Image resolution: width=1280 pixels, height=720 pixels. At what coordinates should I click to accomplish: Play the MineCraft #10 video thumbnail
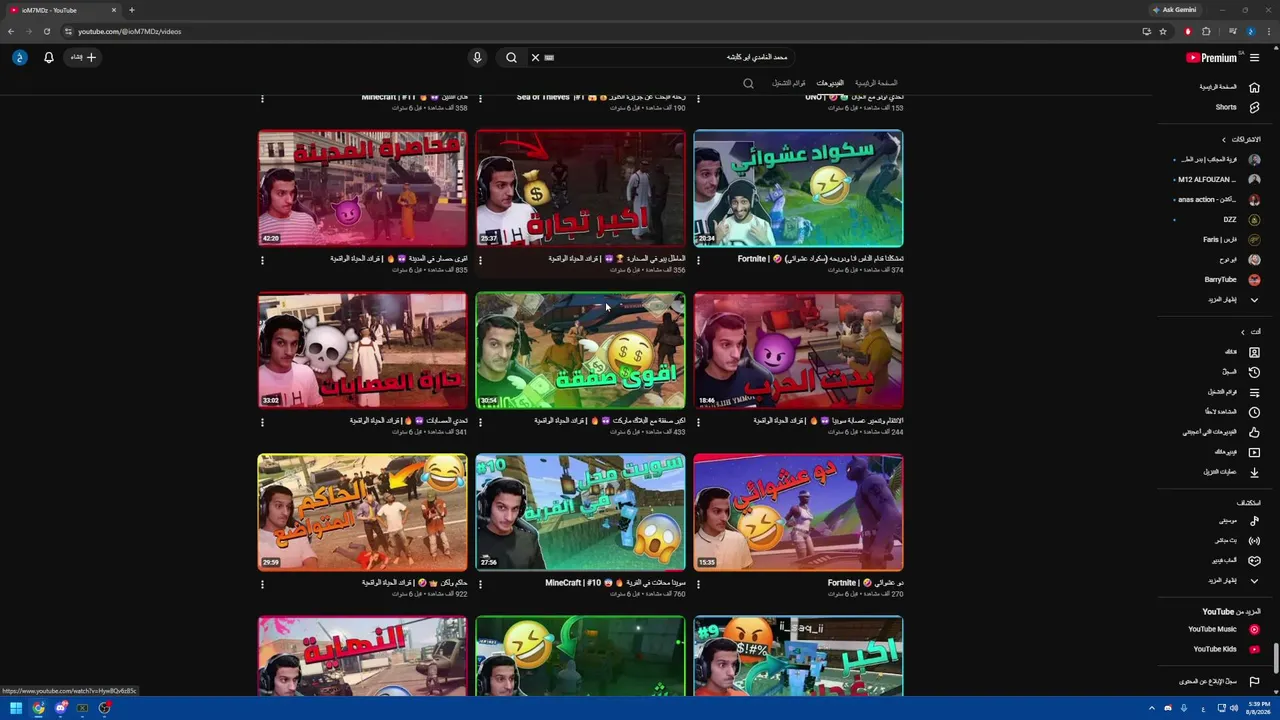(580, 512)
